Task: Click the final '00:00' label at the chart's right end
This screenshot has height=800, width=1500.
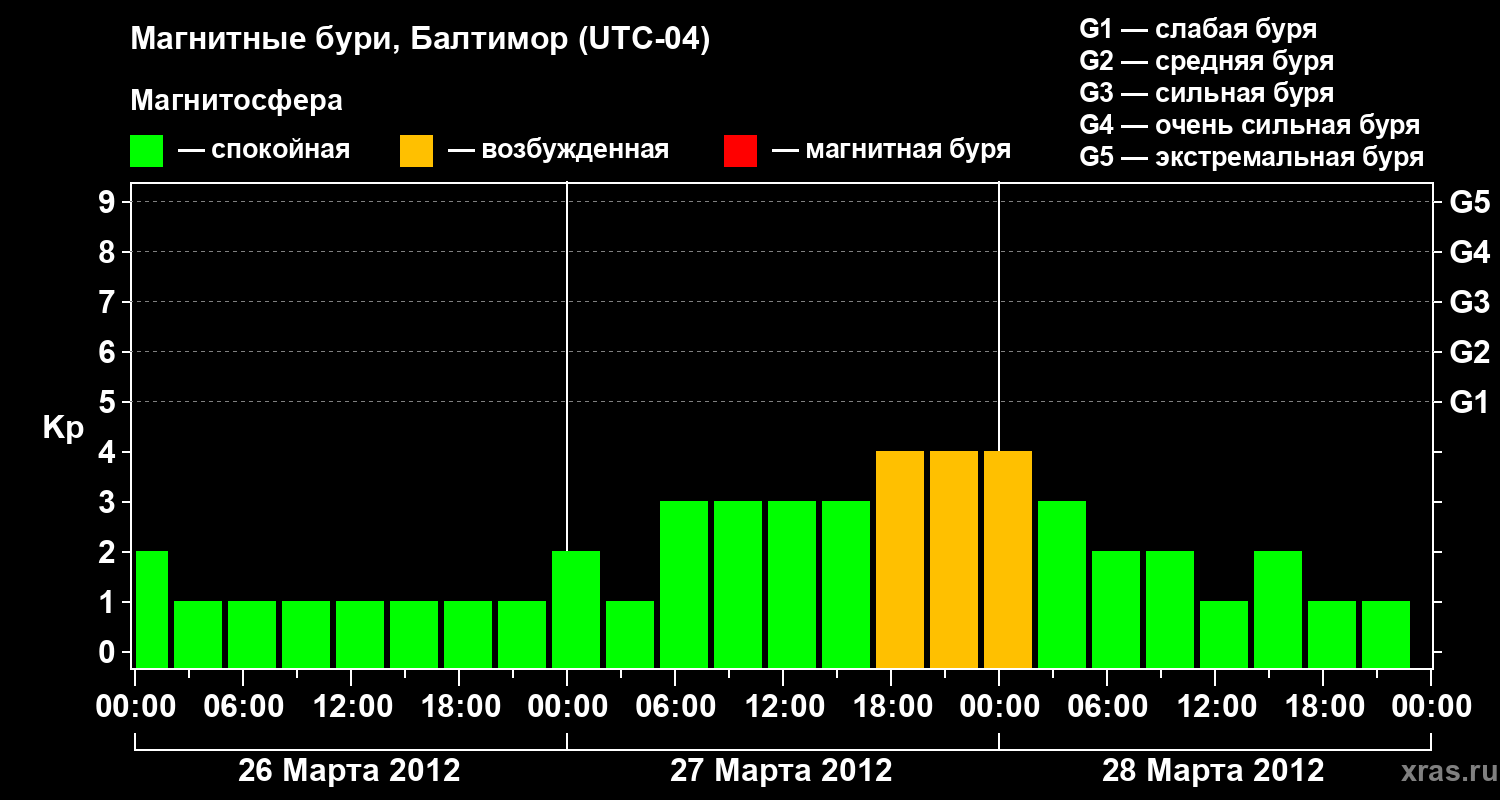Action: [1431, 707]
